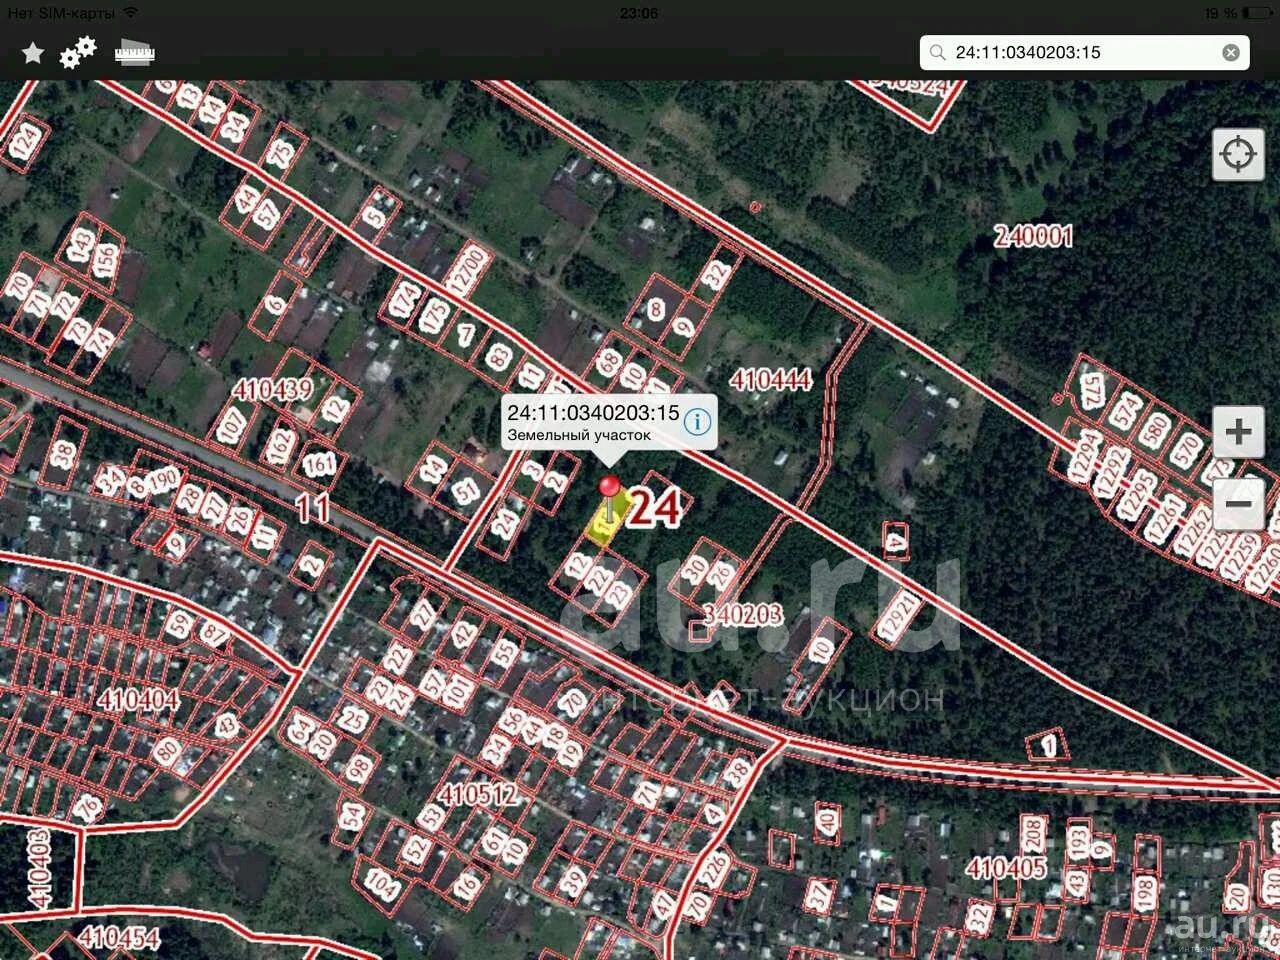
Task: Select cadastral block label 410444
Action: (770, 380)
